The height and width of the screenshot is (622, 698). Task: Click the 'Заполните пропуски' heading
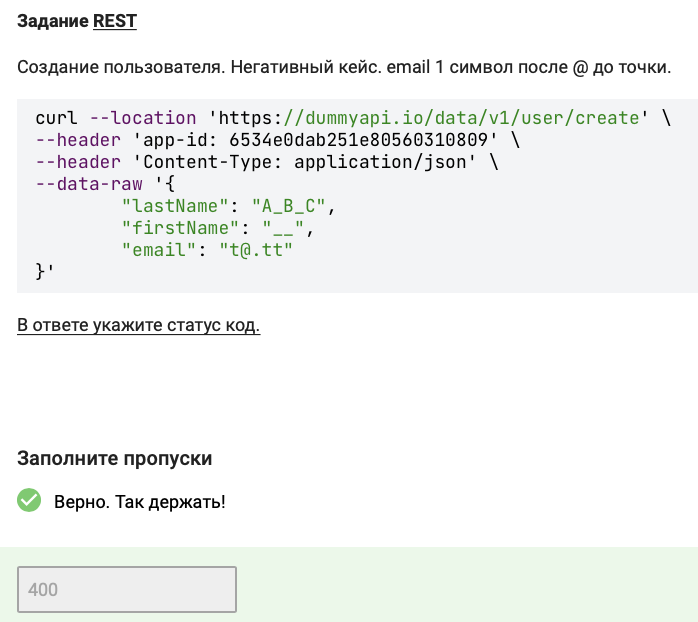click(114, 458)
